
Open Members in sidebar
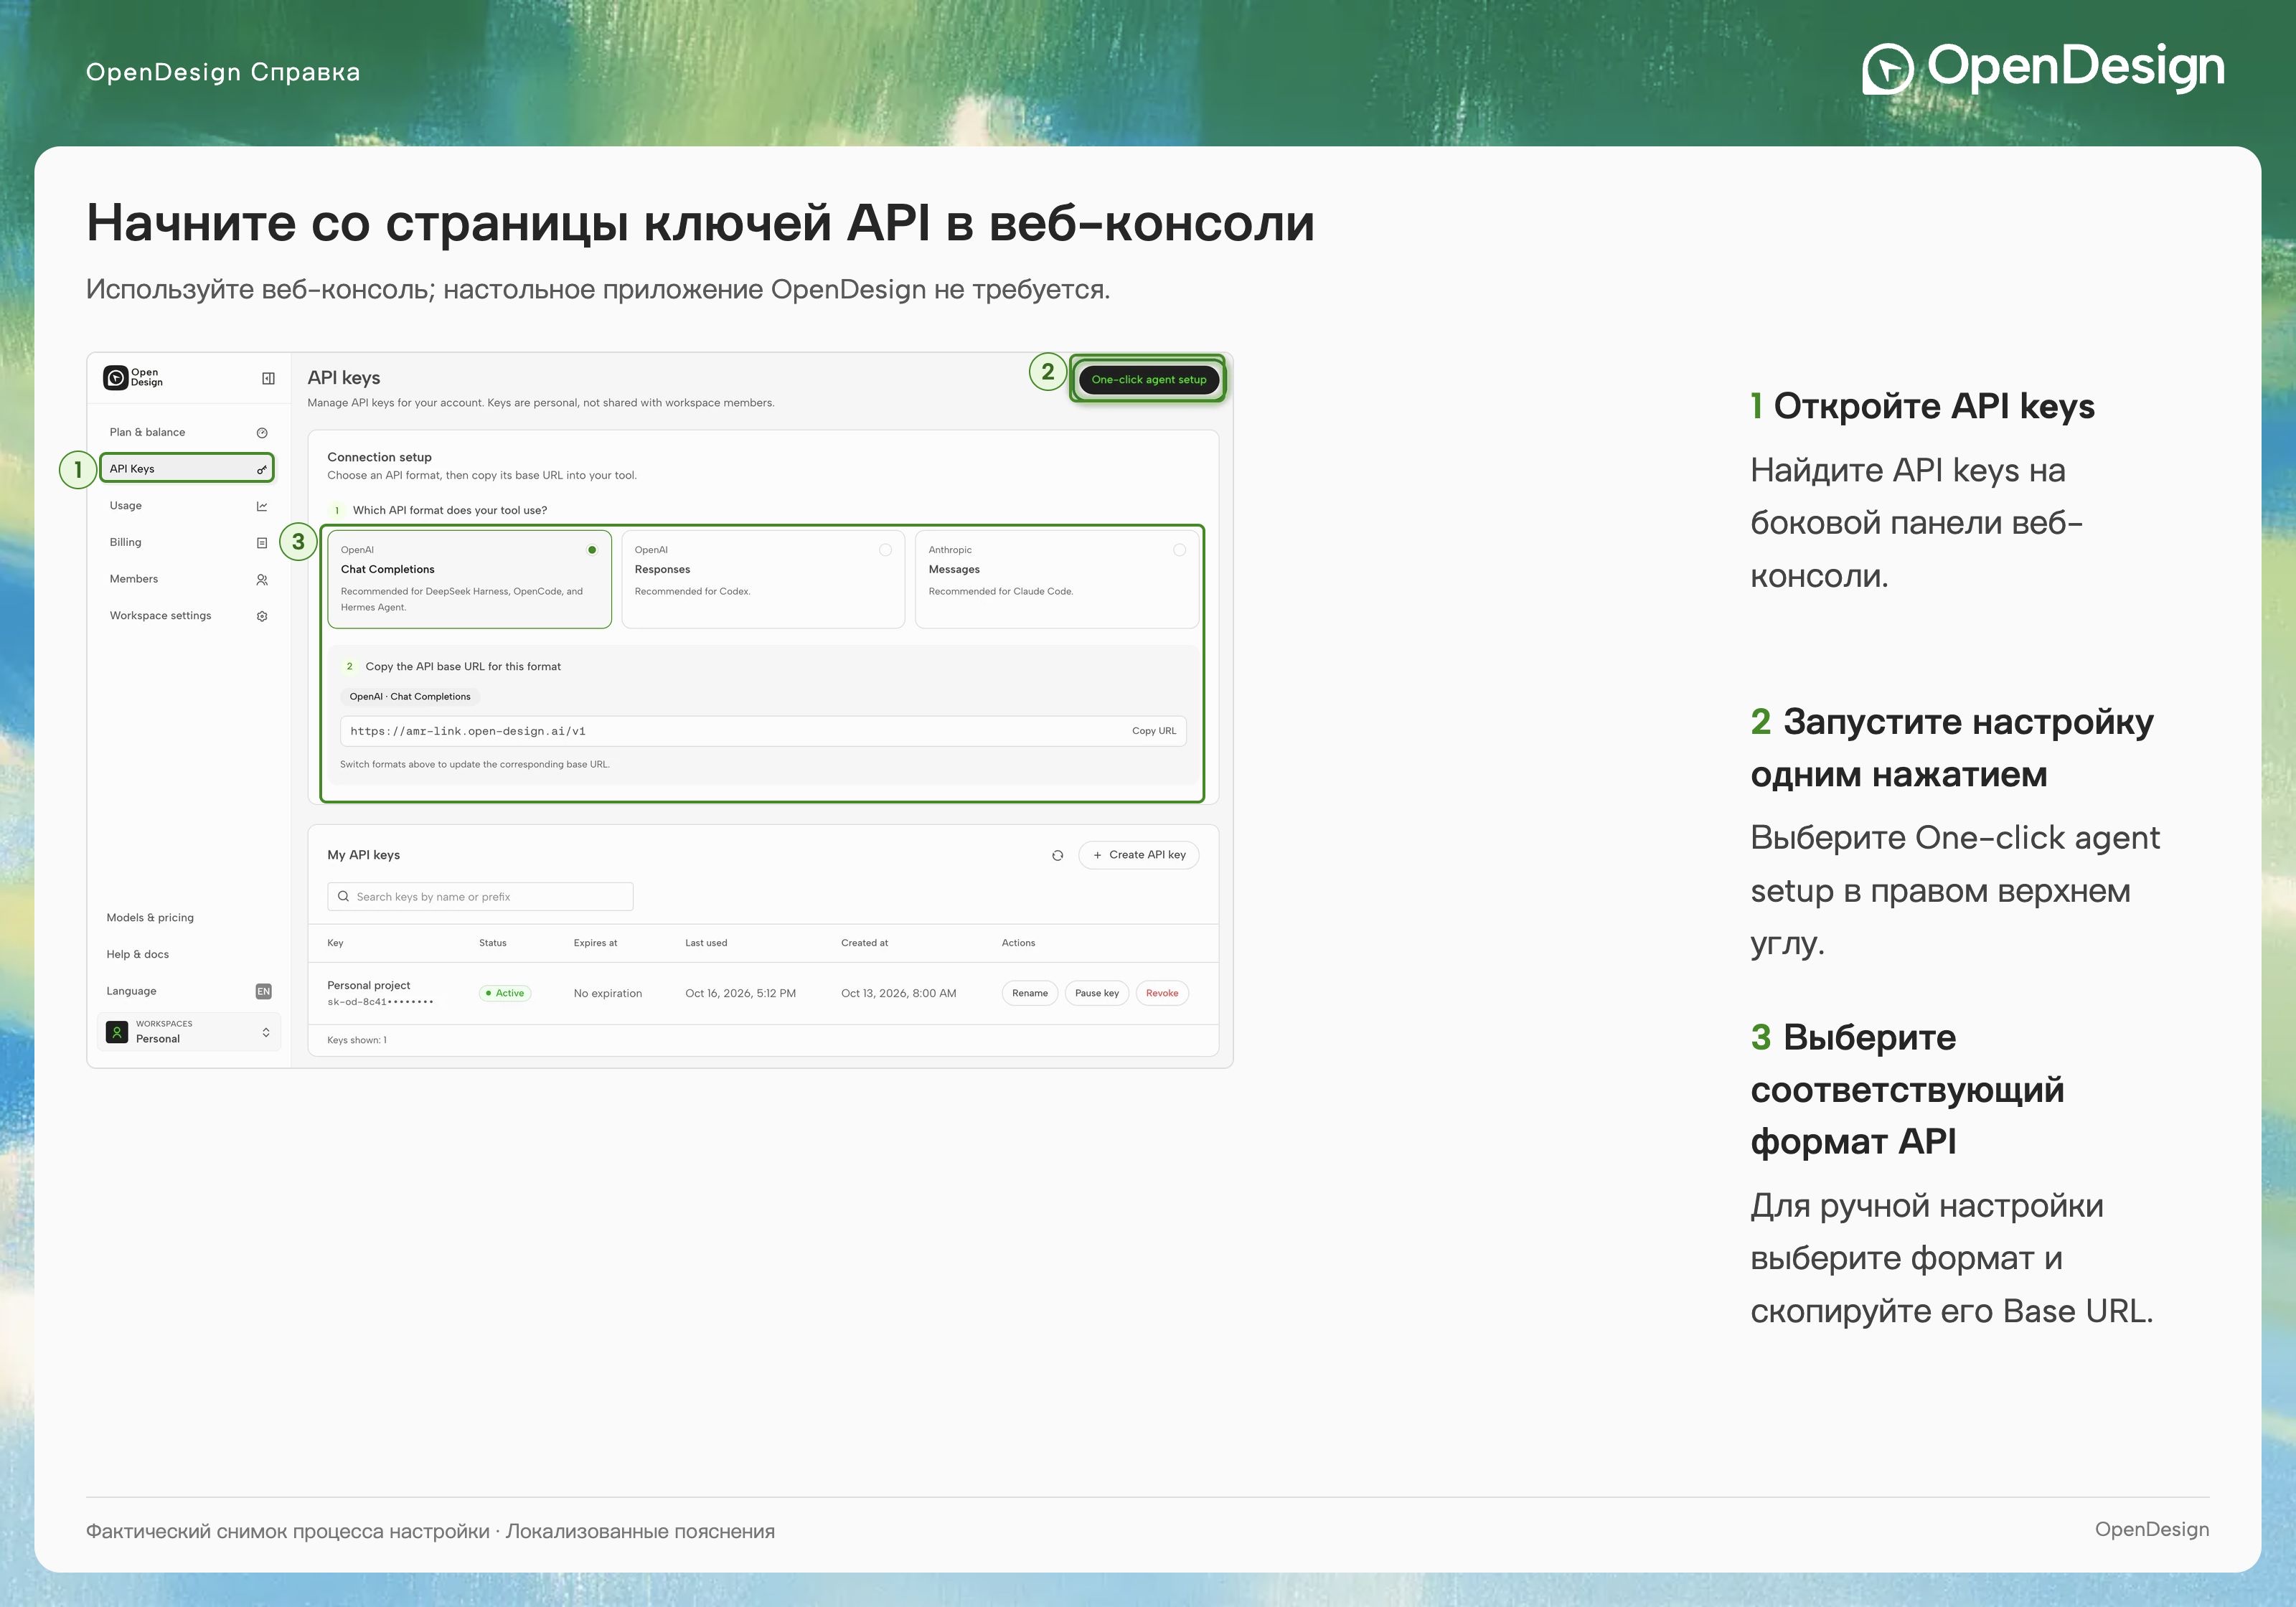click(x=187, y=579)
